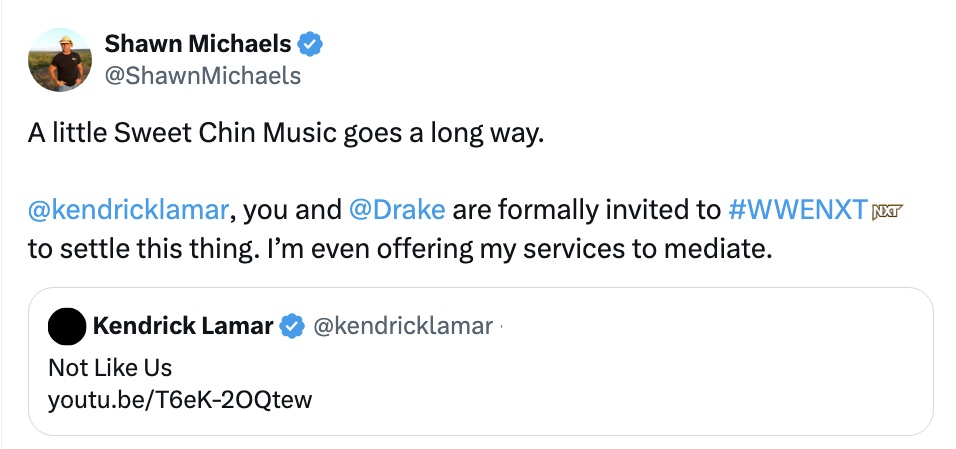Viewport: 956px width, 449px height.
Task: Click the "A little Sweet Chin Music" sentence
Action: click(285, 134)
